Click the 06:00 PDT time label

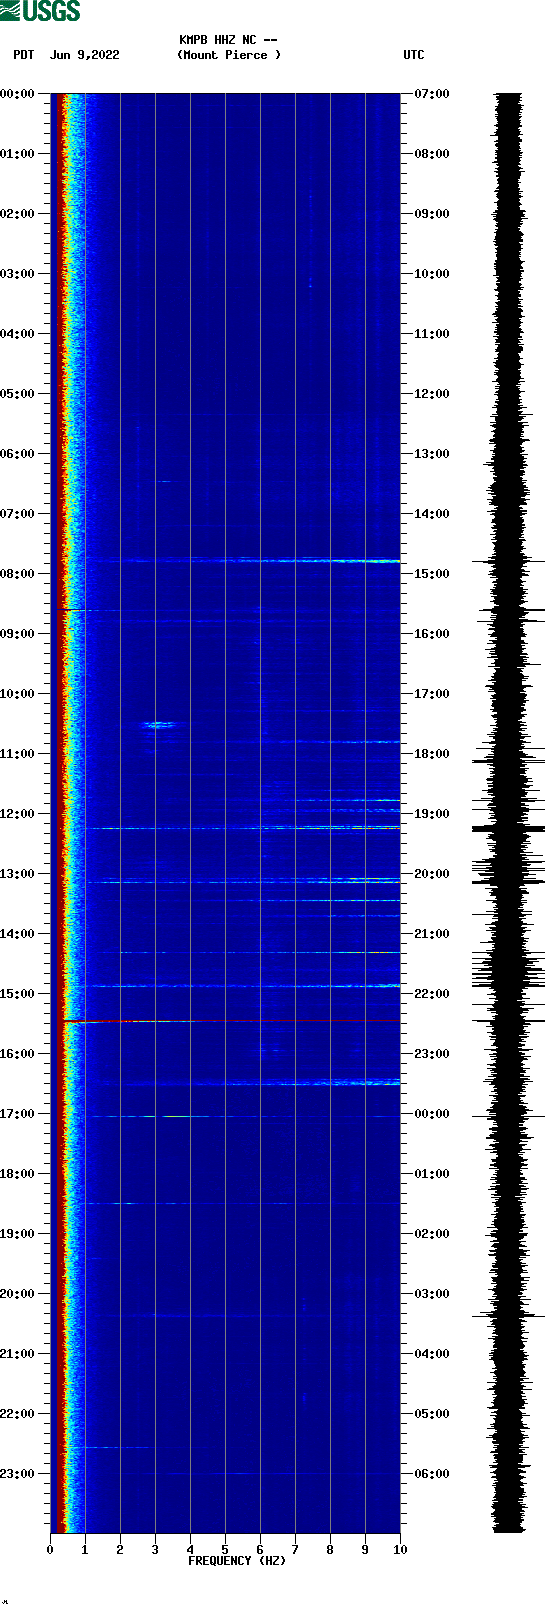click(17, 454)
